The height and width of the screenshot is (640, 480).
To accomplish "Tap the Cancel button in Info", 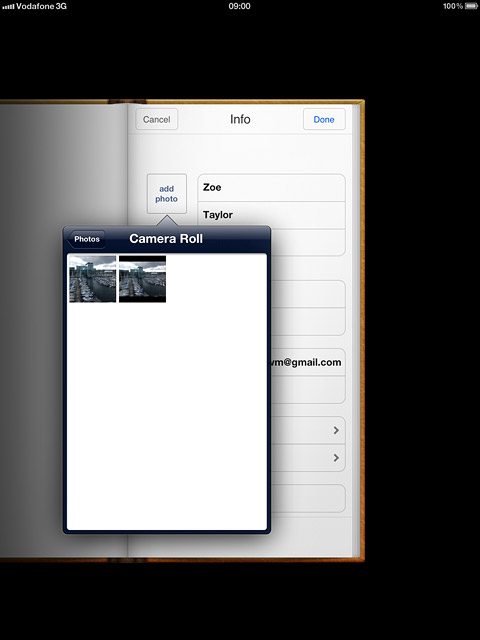I will coord(157,119).
